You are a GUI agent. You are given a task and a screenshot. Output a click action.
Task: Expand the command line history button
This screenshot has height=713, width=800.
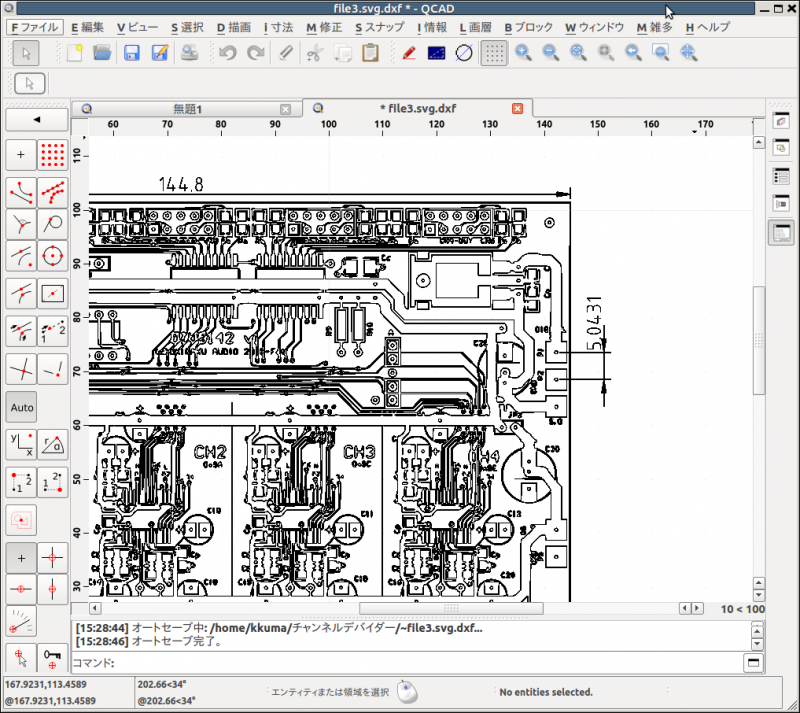click(752, 663)
